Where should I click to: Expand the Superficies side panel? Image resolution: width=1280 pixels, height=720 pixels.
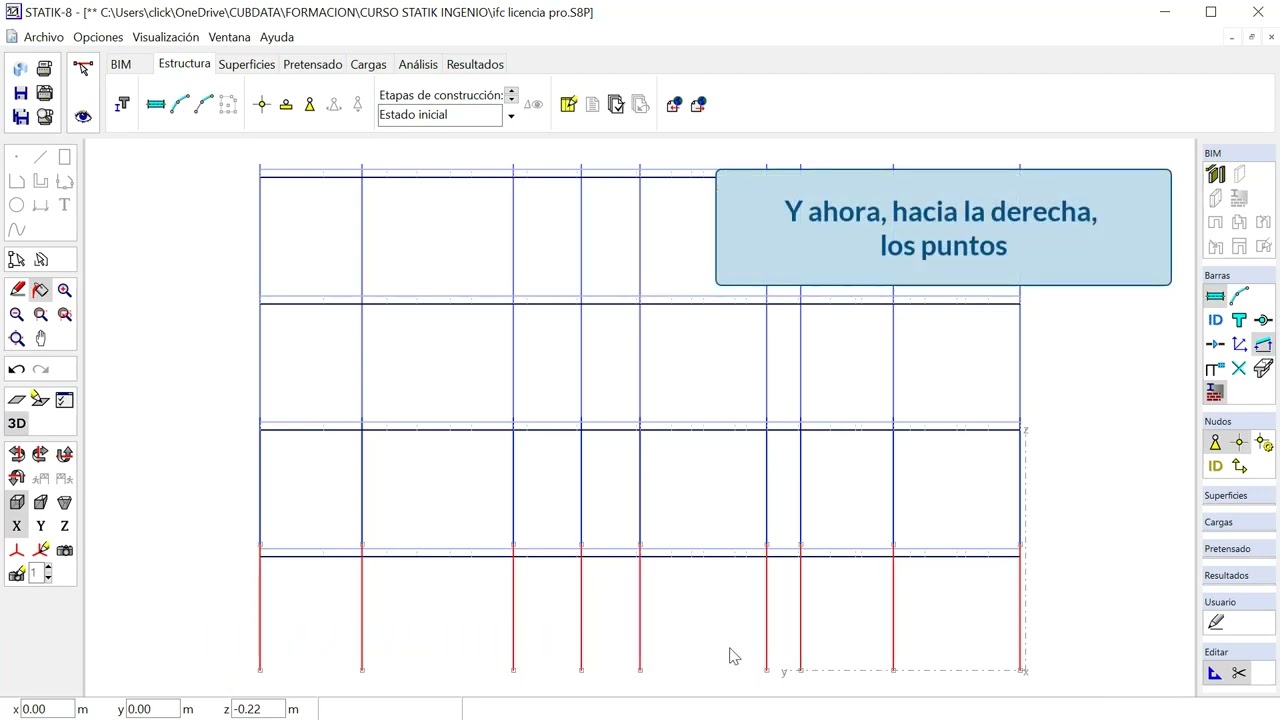point(1238,496)
